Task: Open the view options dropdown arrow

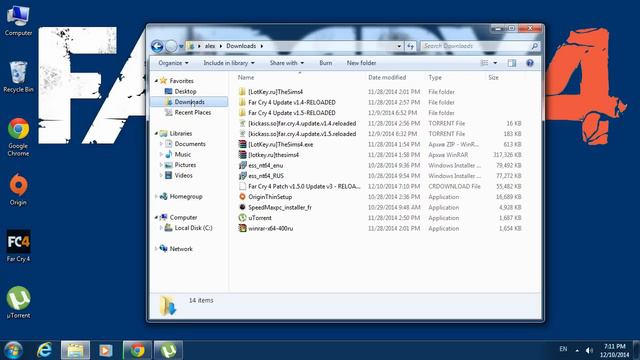Action: point(495,63)
